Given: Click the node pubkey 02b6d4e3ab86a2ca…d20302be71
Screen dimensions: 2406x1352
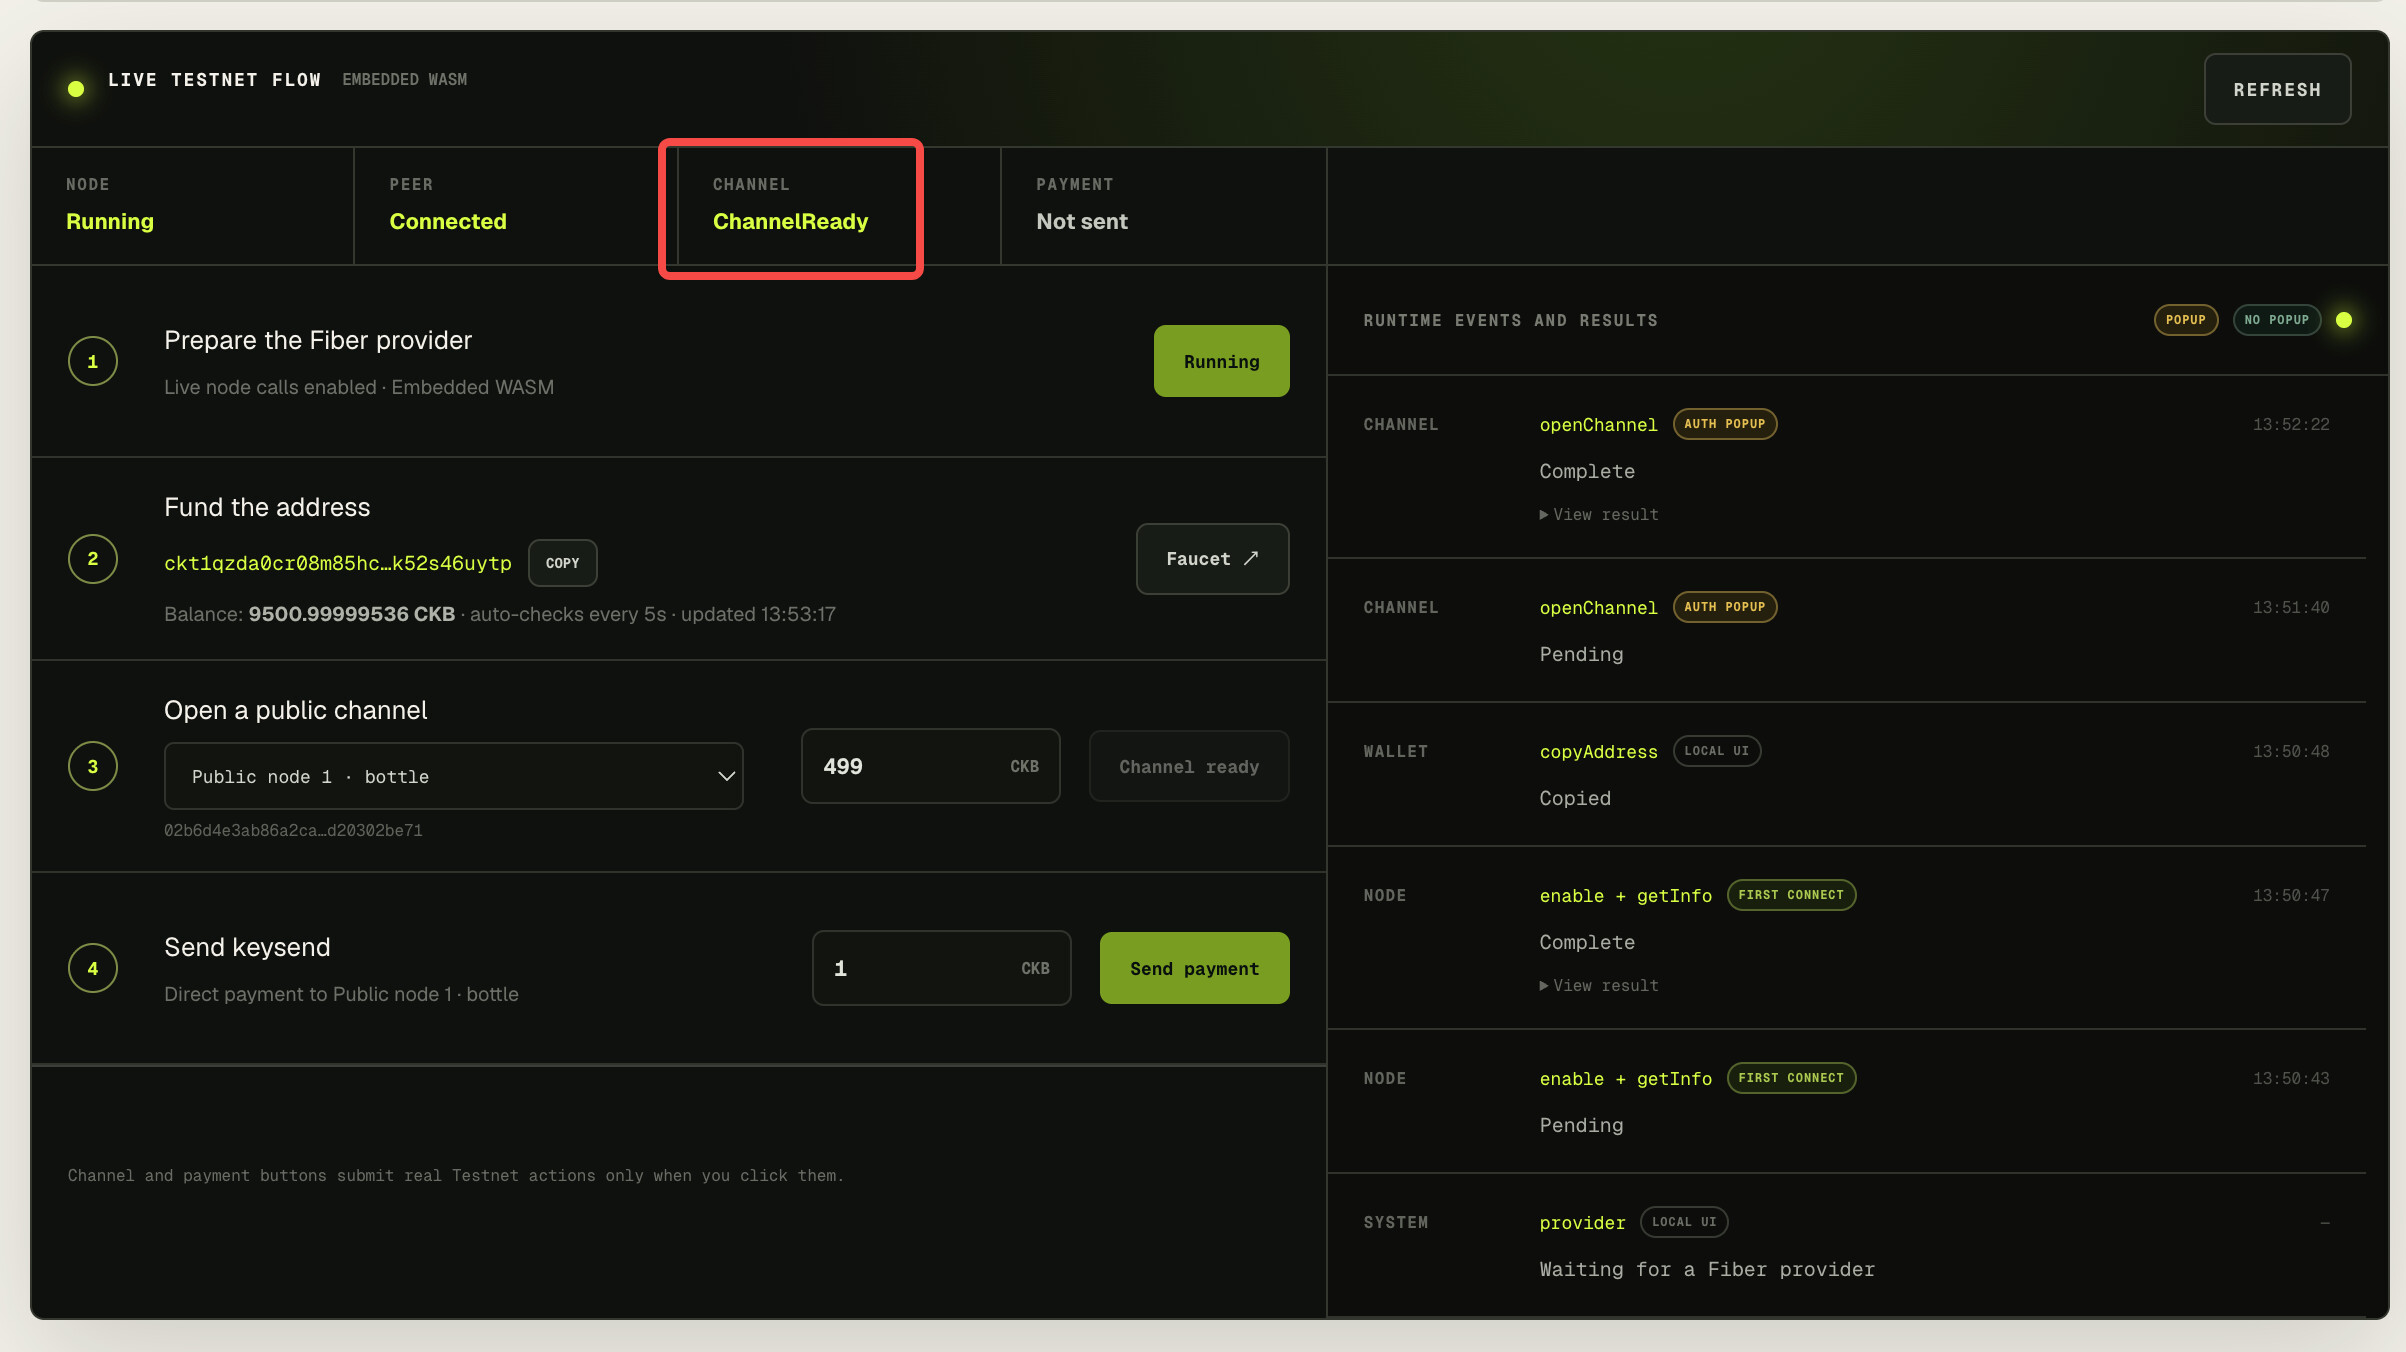Looking at the screenshot, I should [x=293, y=830].
